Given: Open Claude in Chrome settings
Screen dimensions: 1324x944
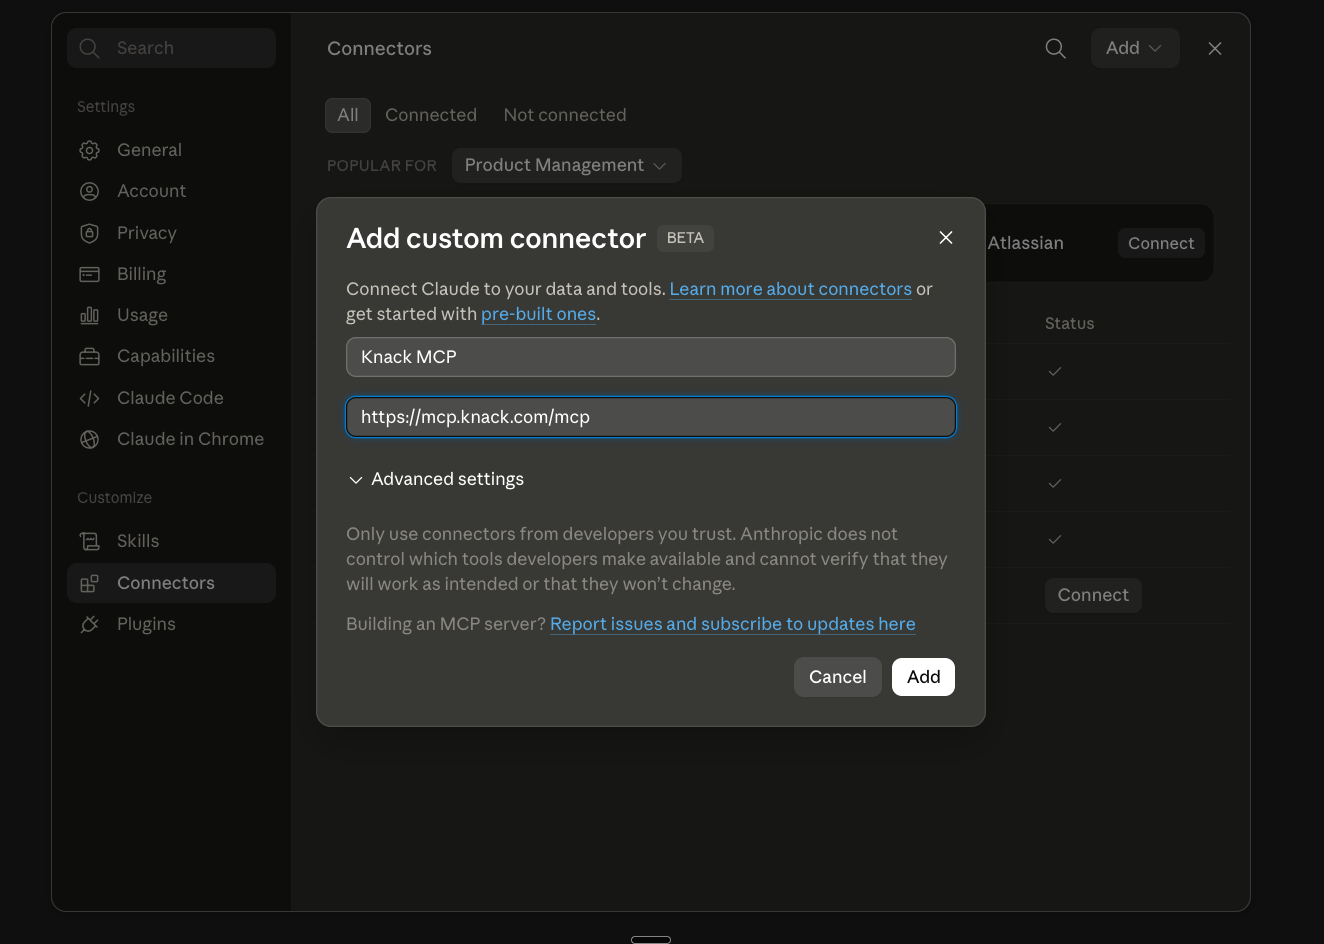Looking at the screenshot, I should pyautogui.click(x=171, y=439).
